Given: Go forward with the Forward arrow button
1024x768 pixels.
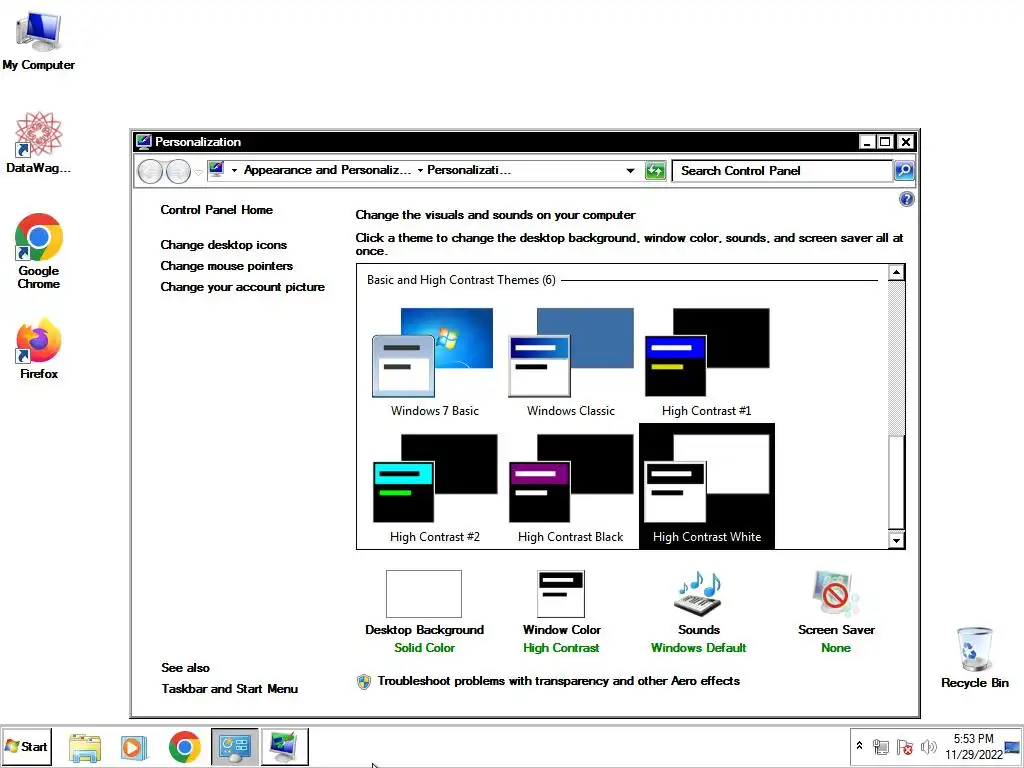Looking at the screenshot, I should point(178,172).
